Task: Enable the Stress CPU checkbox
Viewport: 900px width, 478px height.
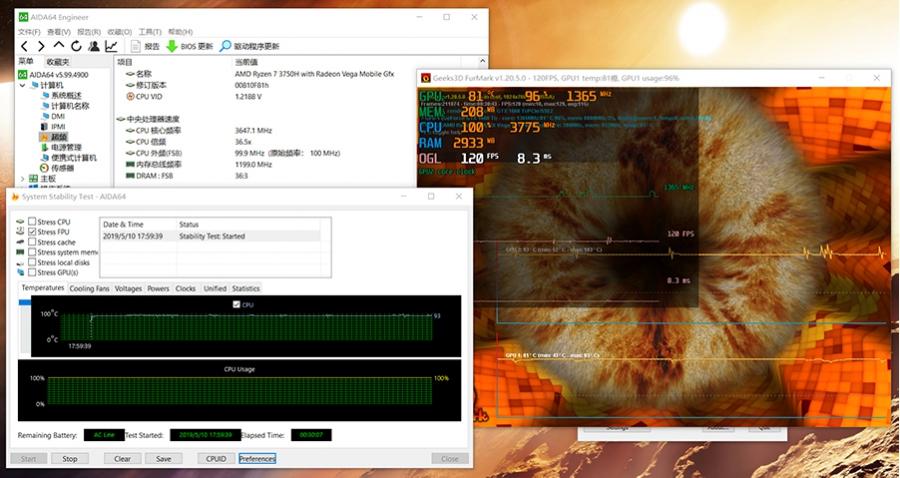Action: tap(32, 221)
